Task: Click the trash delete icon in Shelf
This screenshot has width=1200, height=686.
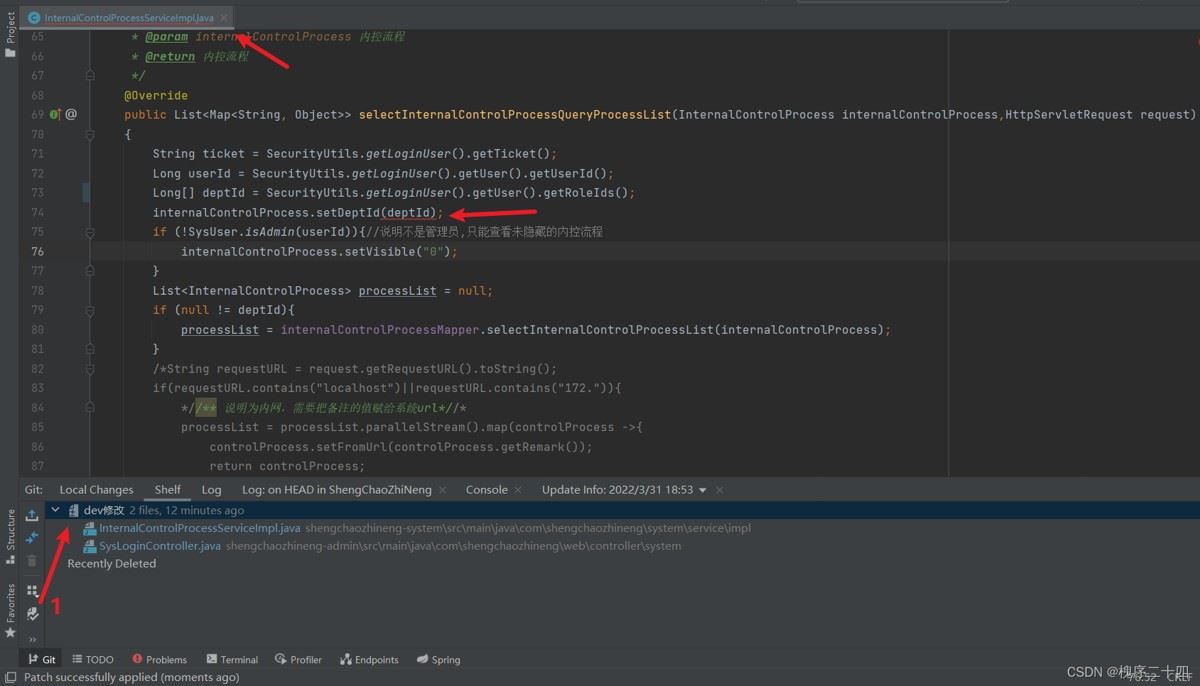Action: [32, 561]
